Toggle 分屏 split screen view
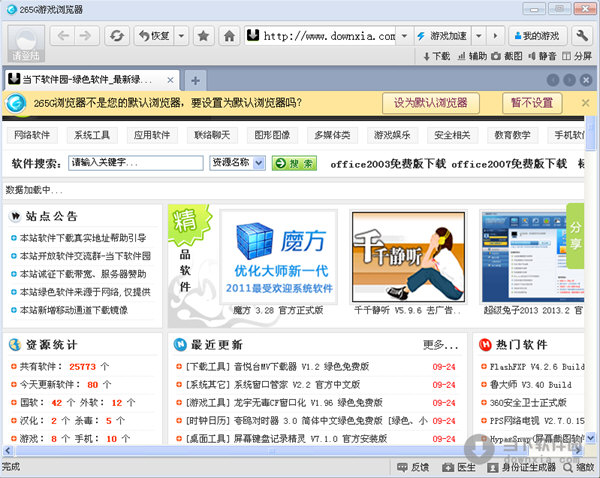This screenshot has width=600, height=478. 577,56
